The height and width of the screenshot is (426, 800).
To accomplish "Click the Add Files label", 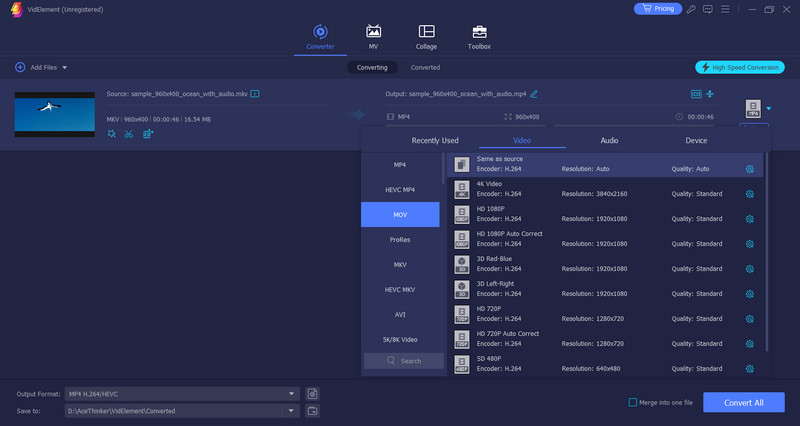I will pos(43,67).
